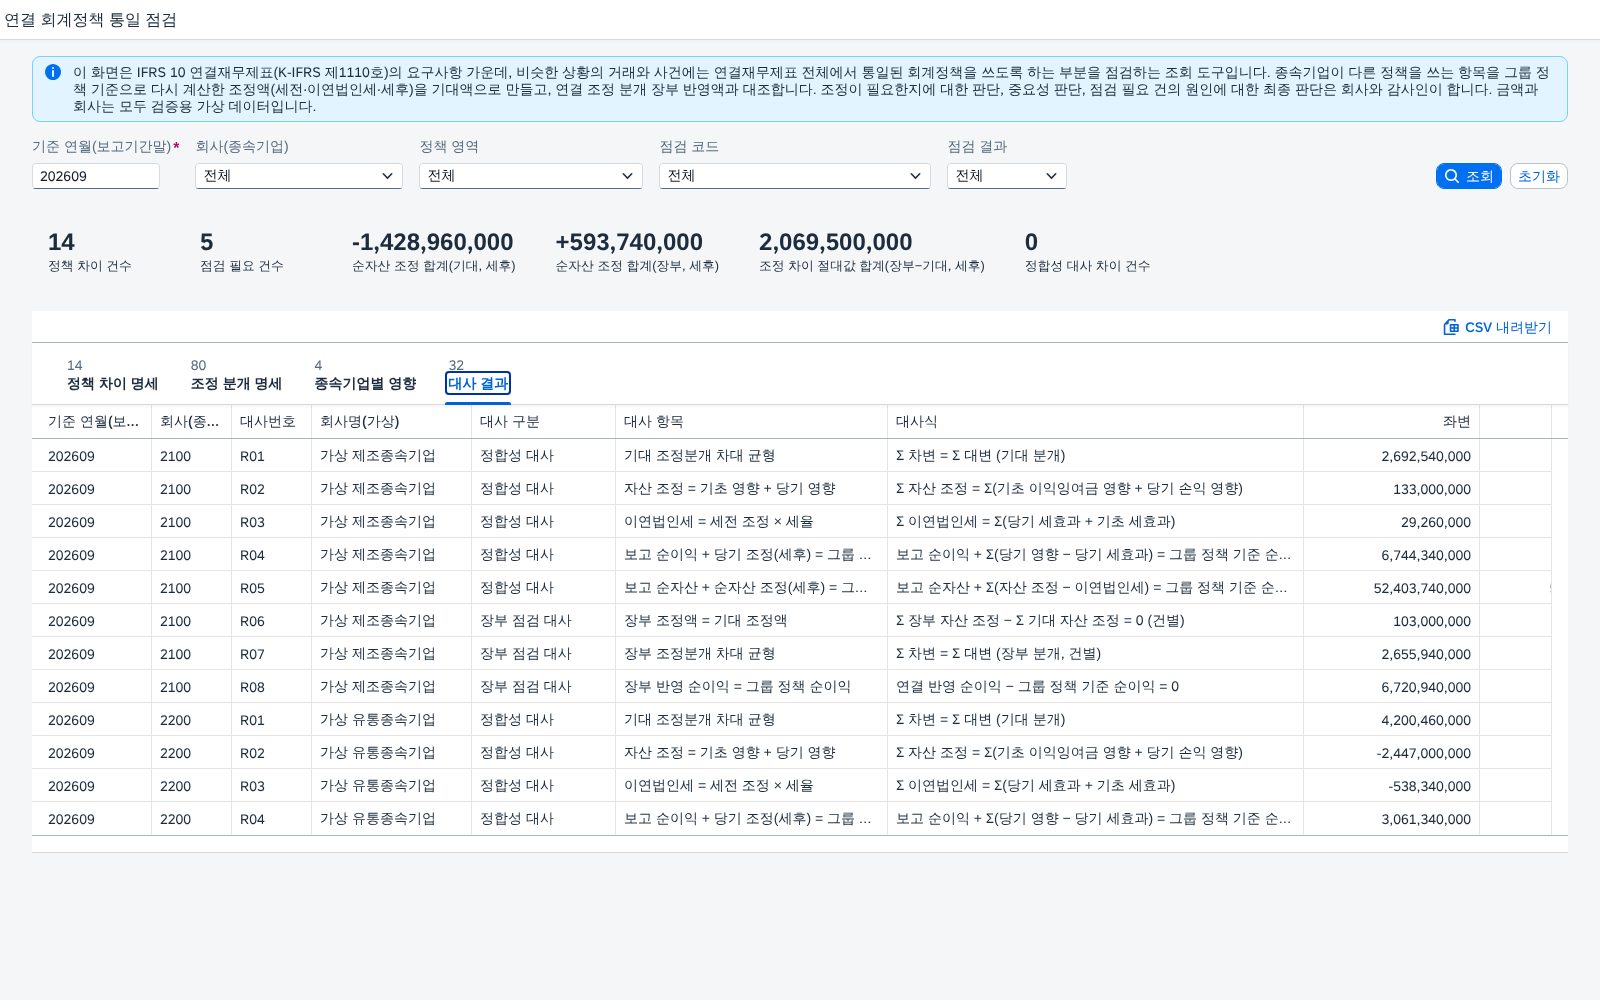This screenshot has width=1600, height=1000.
Task: Open the 점검 결과 dropdown
Action: click(x=1007, y=176)
